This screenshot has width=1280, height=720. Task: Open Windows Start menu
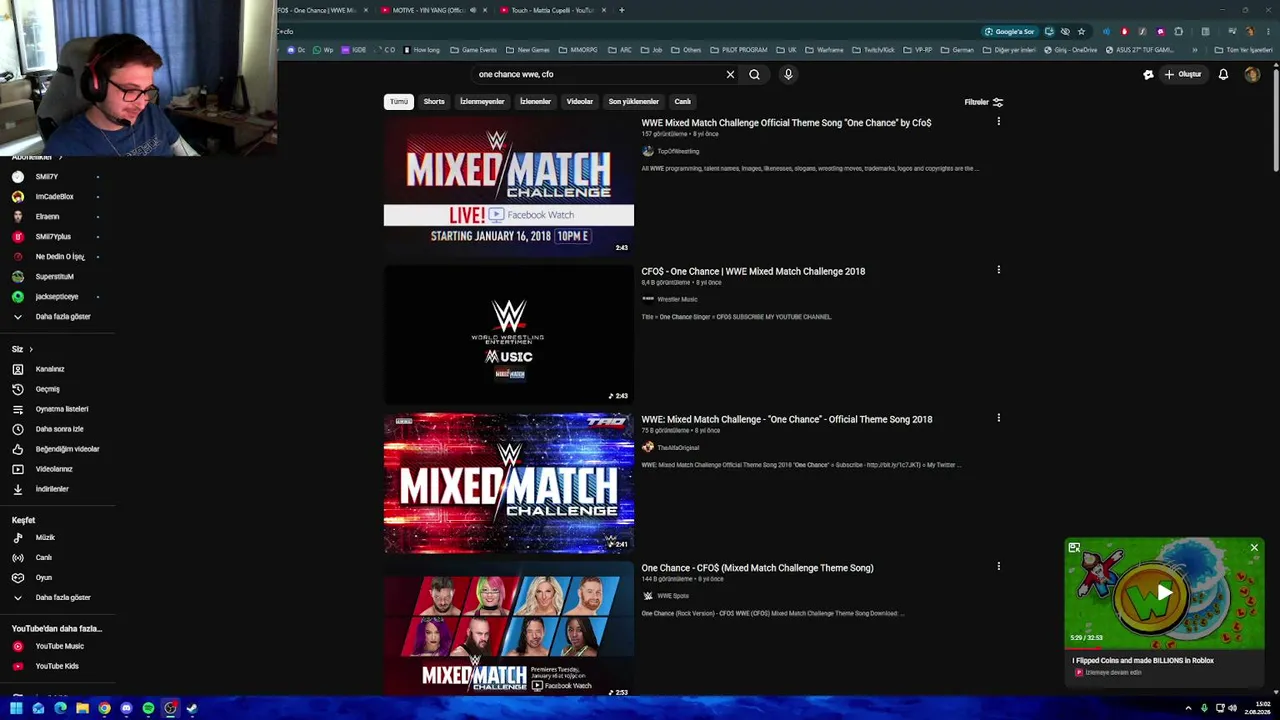(x=16, y=709)
